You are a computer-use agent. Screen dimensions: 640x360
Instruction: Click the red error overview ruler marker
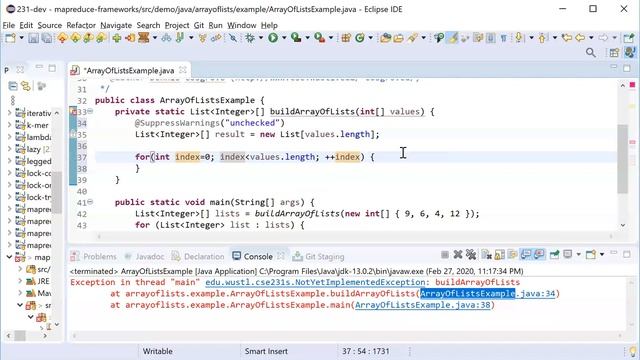(x=632, y=85)
